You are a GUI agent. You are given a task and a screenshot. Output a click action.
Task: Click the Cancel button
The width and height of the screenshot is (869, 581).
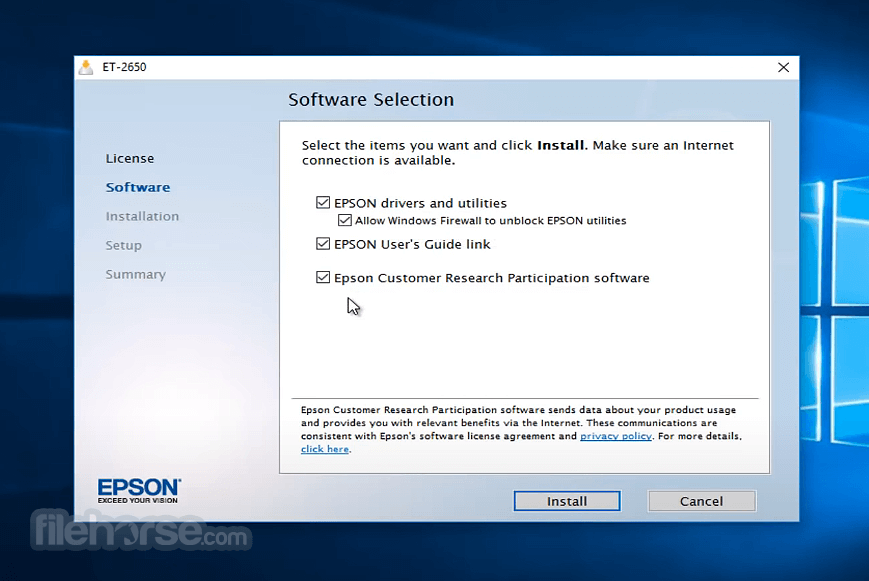702,501
